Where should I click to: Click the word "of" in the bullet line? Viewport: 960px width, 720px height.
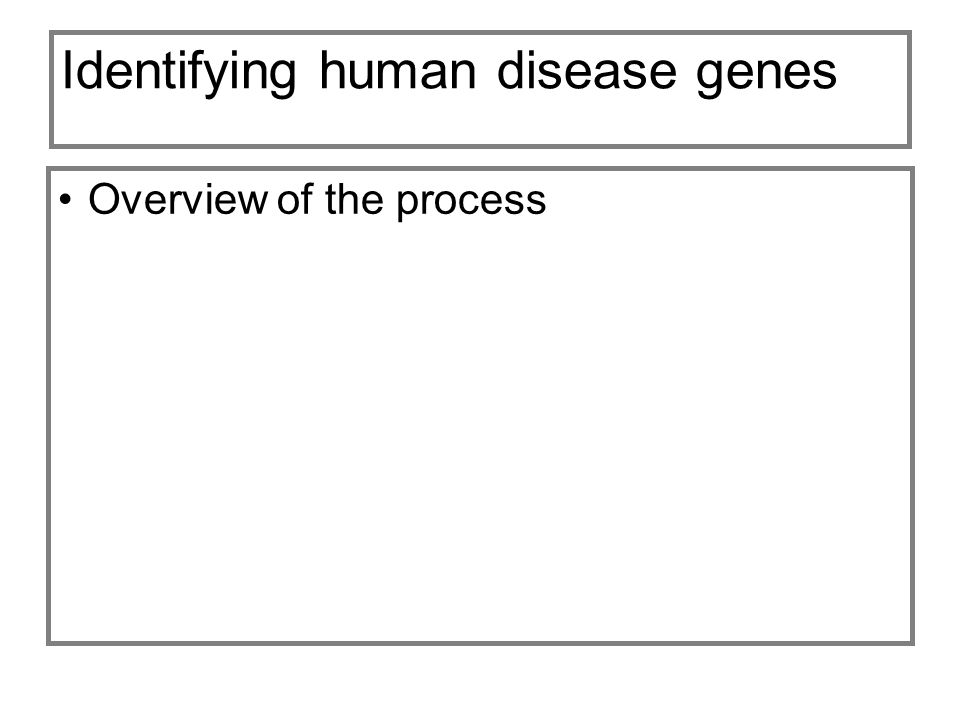point(296,200)
